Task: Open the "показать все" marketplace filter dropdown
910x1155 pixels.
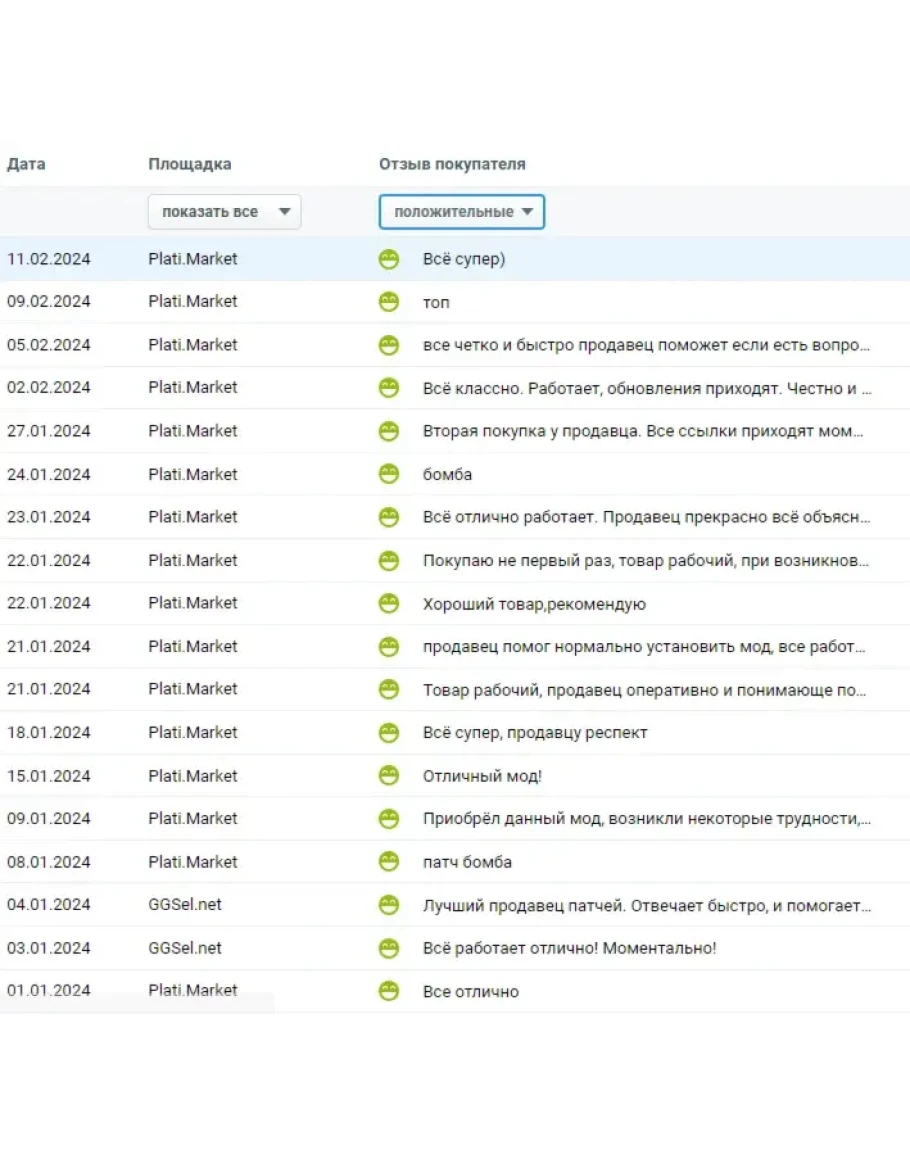Action: (x=224, y=212)
